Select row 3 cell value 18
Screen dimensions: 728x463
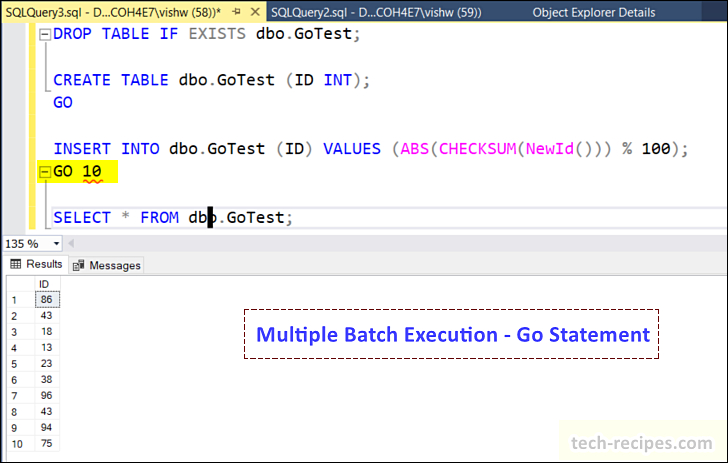[x=47, y=332]
